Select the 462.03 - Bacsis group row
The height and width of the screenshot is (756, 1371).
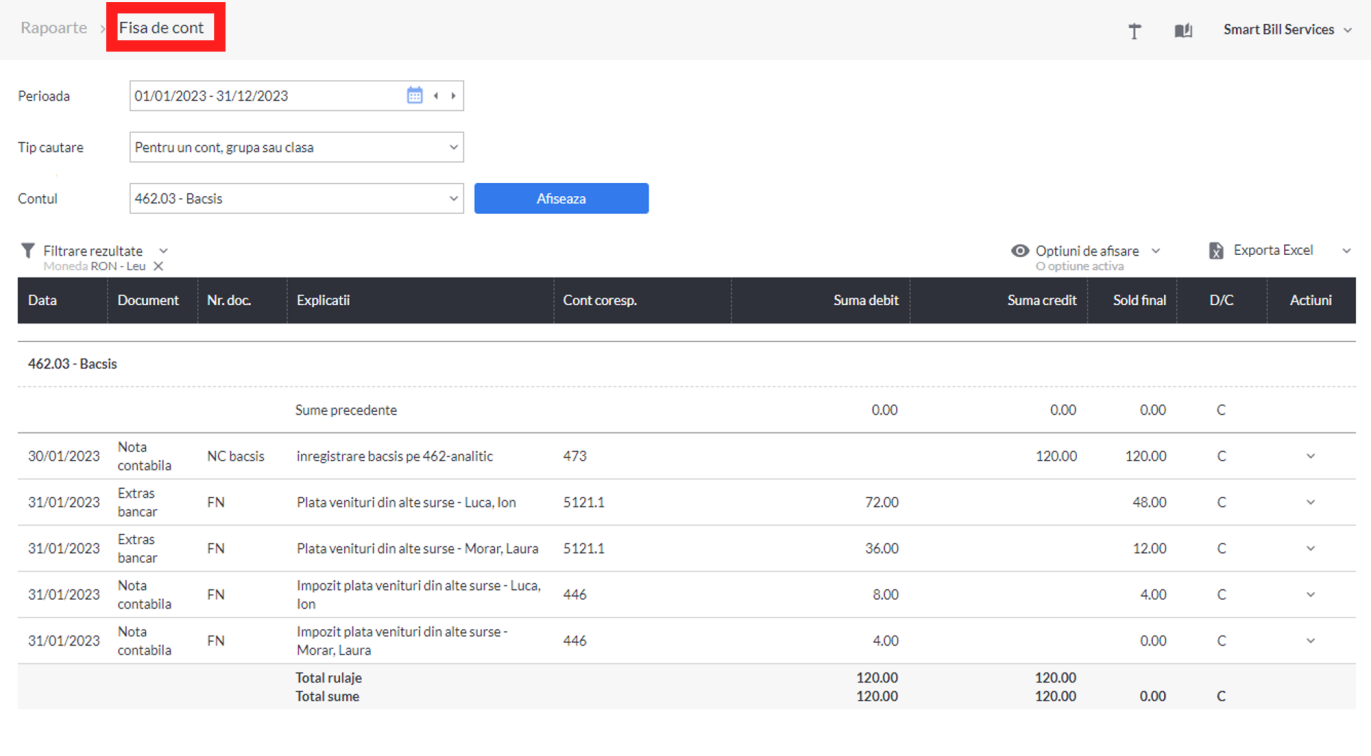click(x=686, y=364)
